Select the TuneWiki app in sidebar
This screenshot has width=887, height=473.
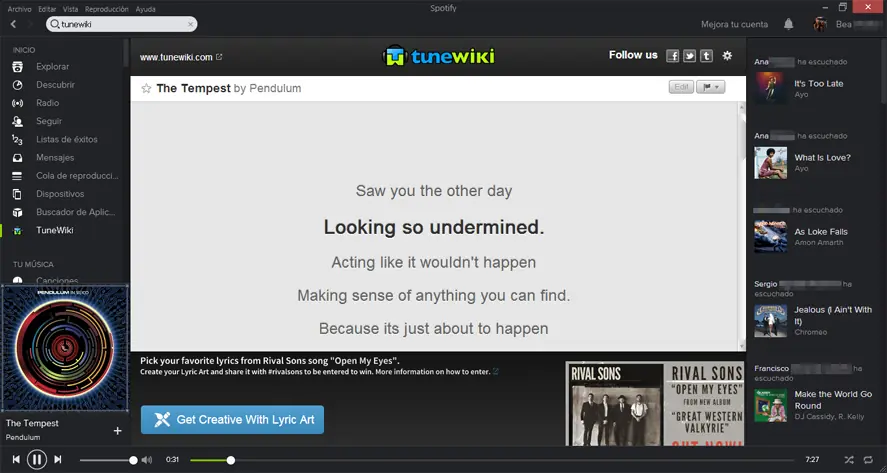tap(54, 230)
